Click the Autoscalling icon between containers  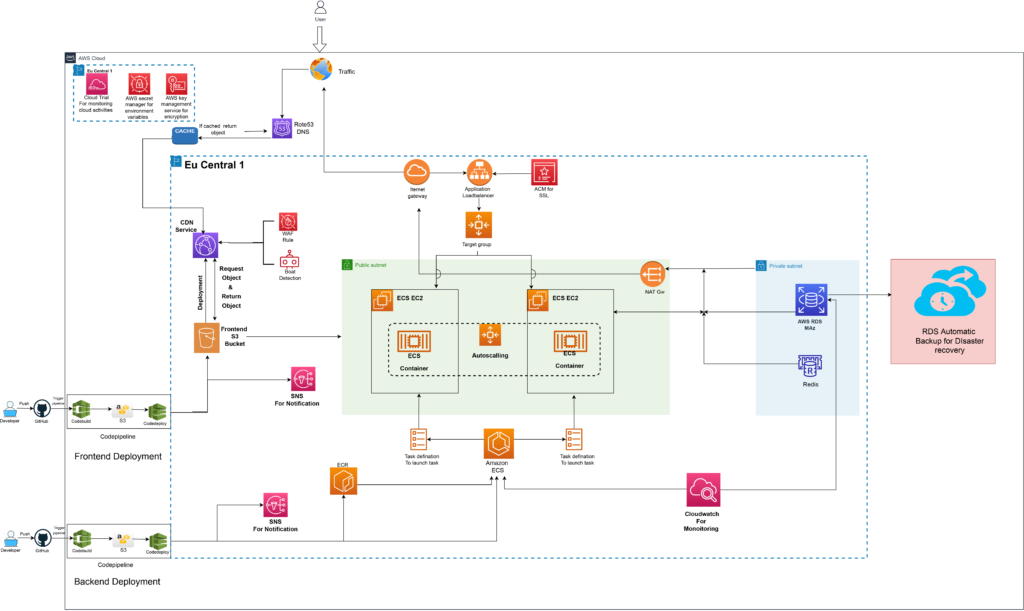(490, 335)
